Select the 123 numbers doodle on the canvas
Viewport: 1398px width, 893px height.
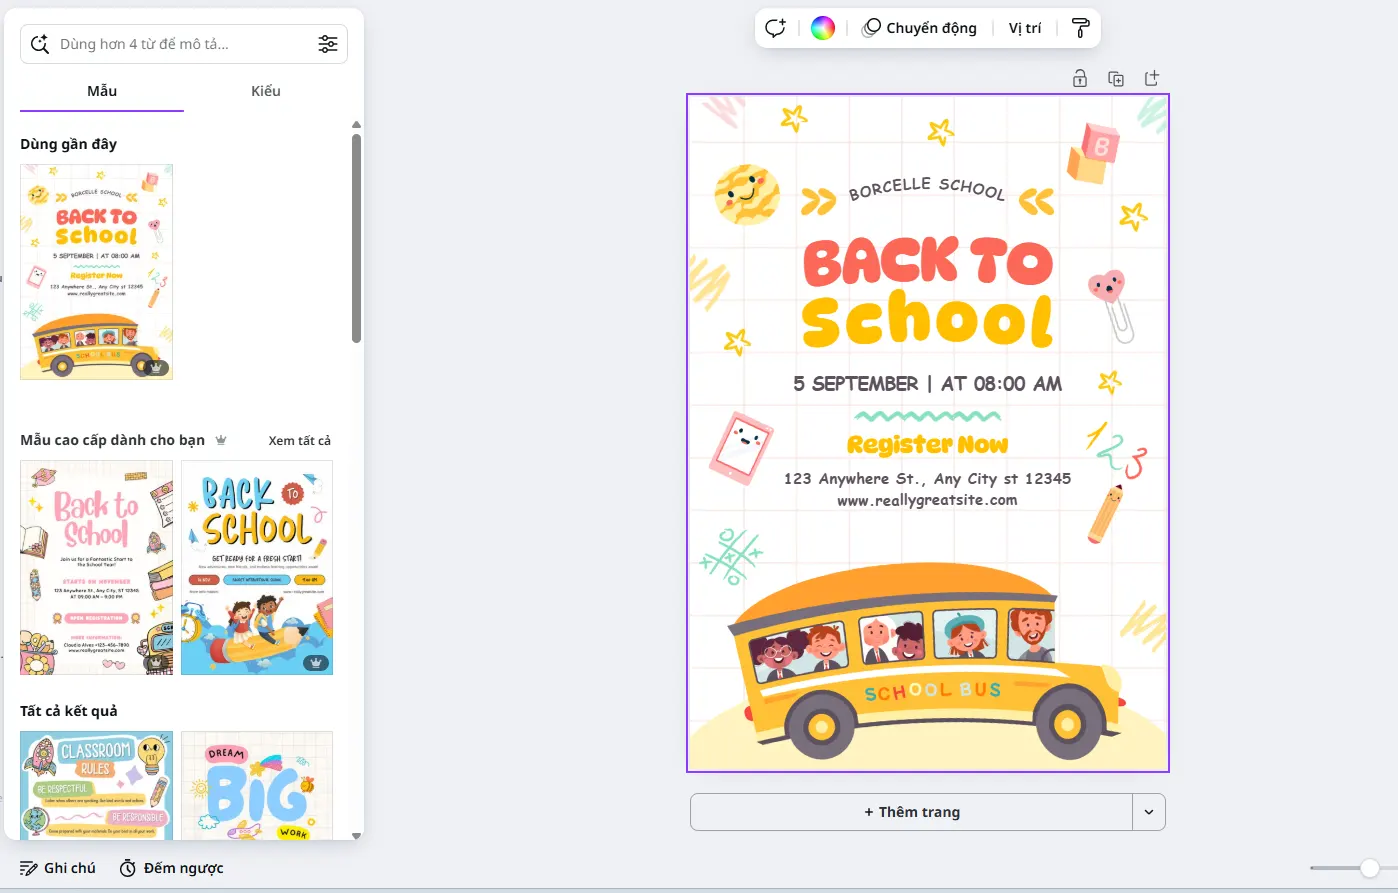pyautogui.click(x=1116, y=450)
